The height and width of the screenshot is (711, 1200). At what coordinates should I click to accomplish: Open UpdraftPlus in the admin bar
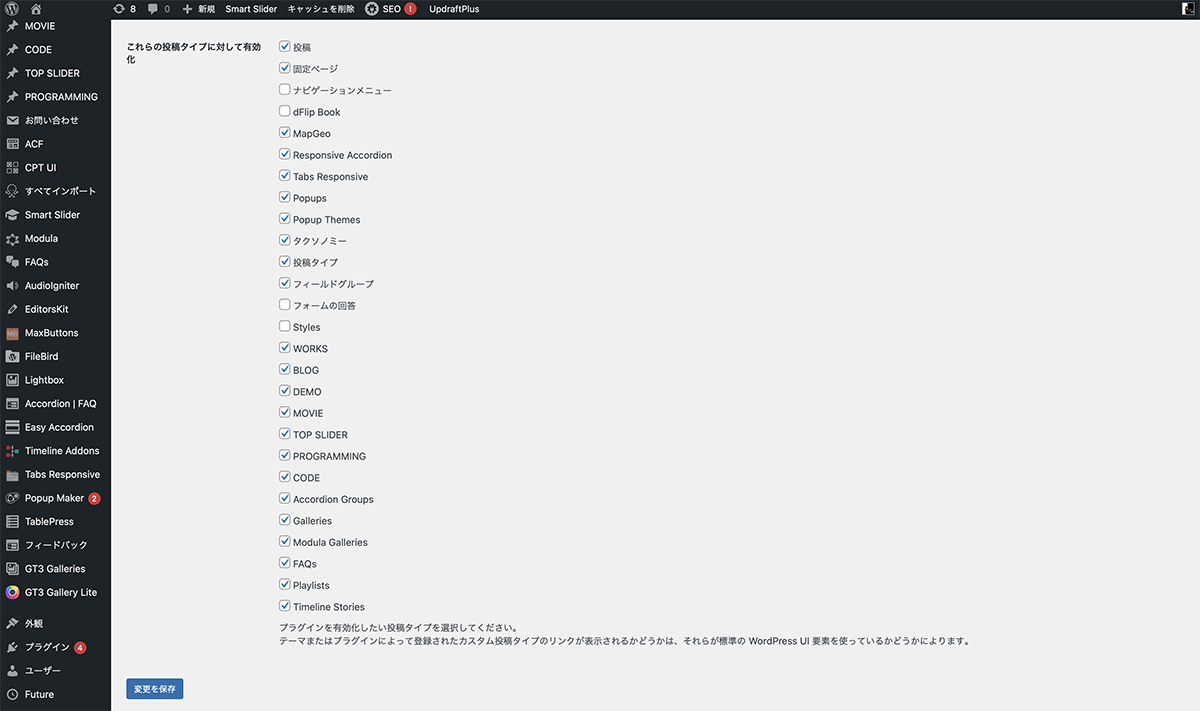pyautogui.click(x=455, y=9)
